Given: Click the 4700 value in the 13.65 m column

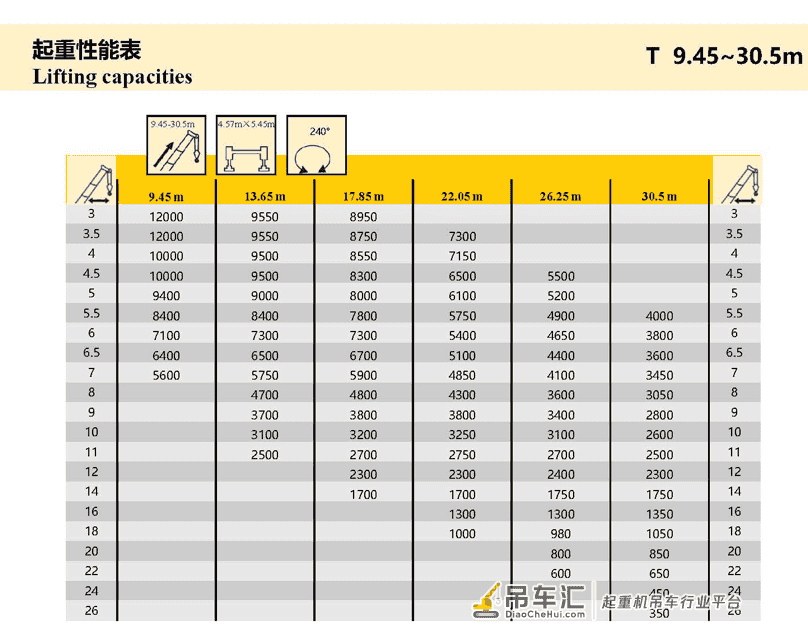Looking at the screenshot, I should [265, 395].
